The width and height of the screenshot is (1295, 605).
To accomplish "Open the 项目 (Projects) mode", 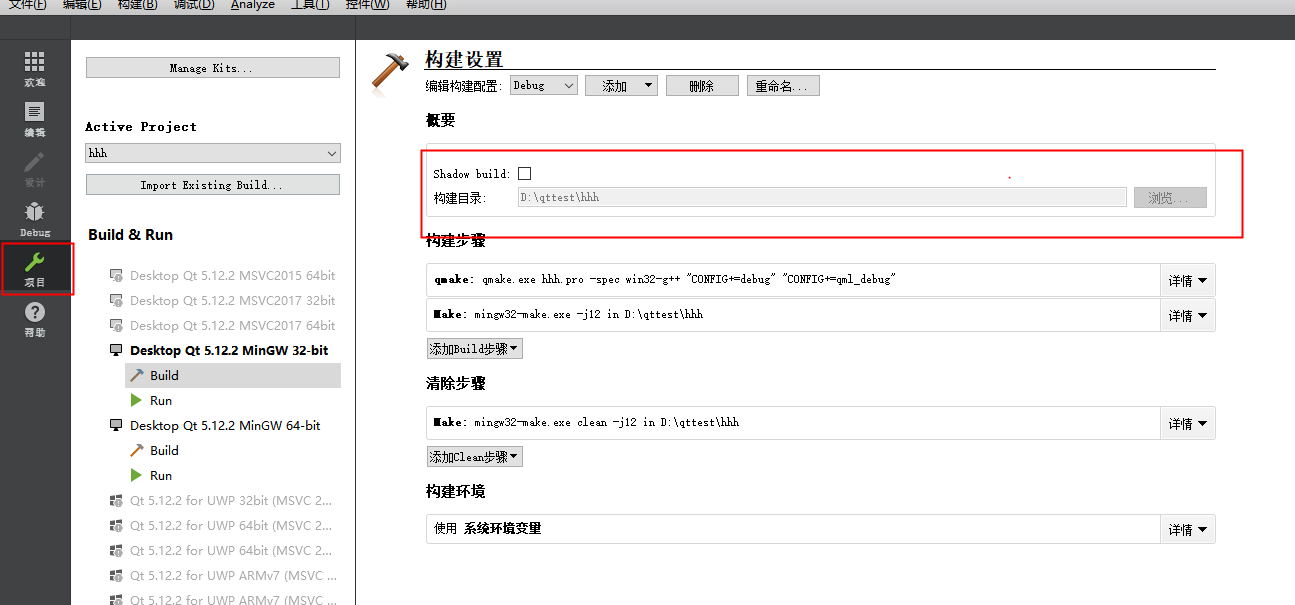I will point(35,270).
